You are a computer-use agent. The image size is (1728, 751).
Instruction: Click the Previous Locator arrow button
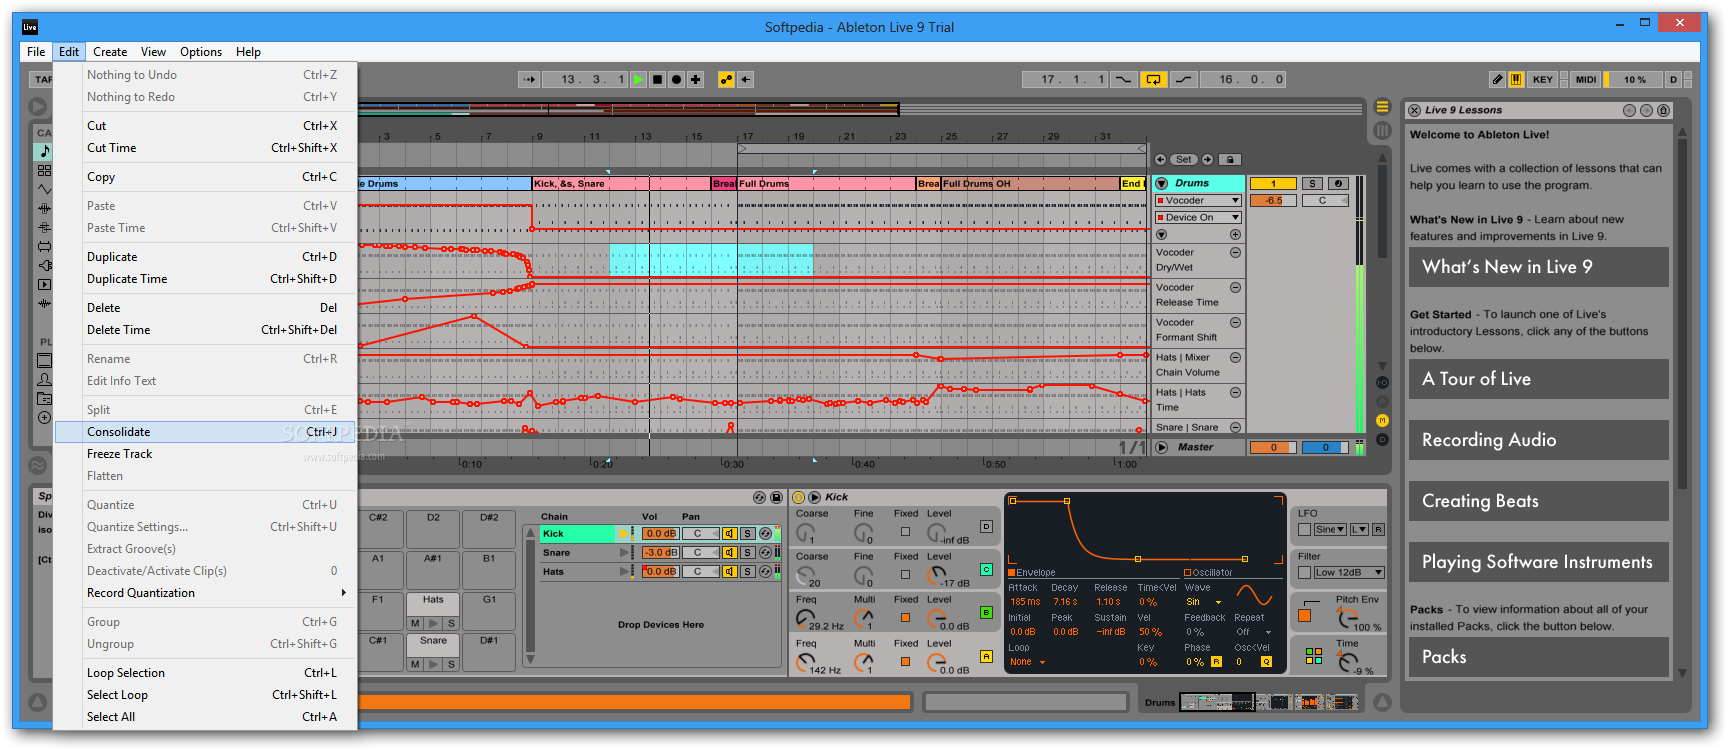coord(1160,159)
